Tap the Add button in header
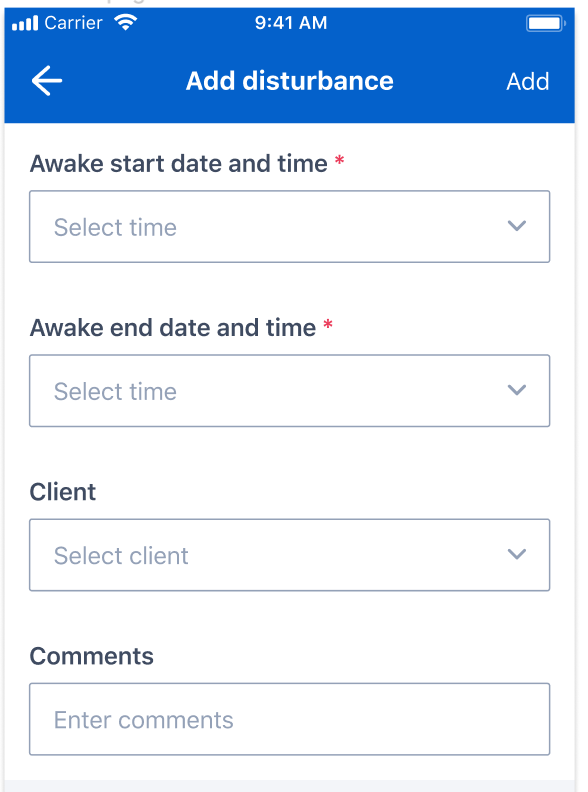 pyautogui.click(x=527, y=81)
